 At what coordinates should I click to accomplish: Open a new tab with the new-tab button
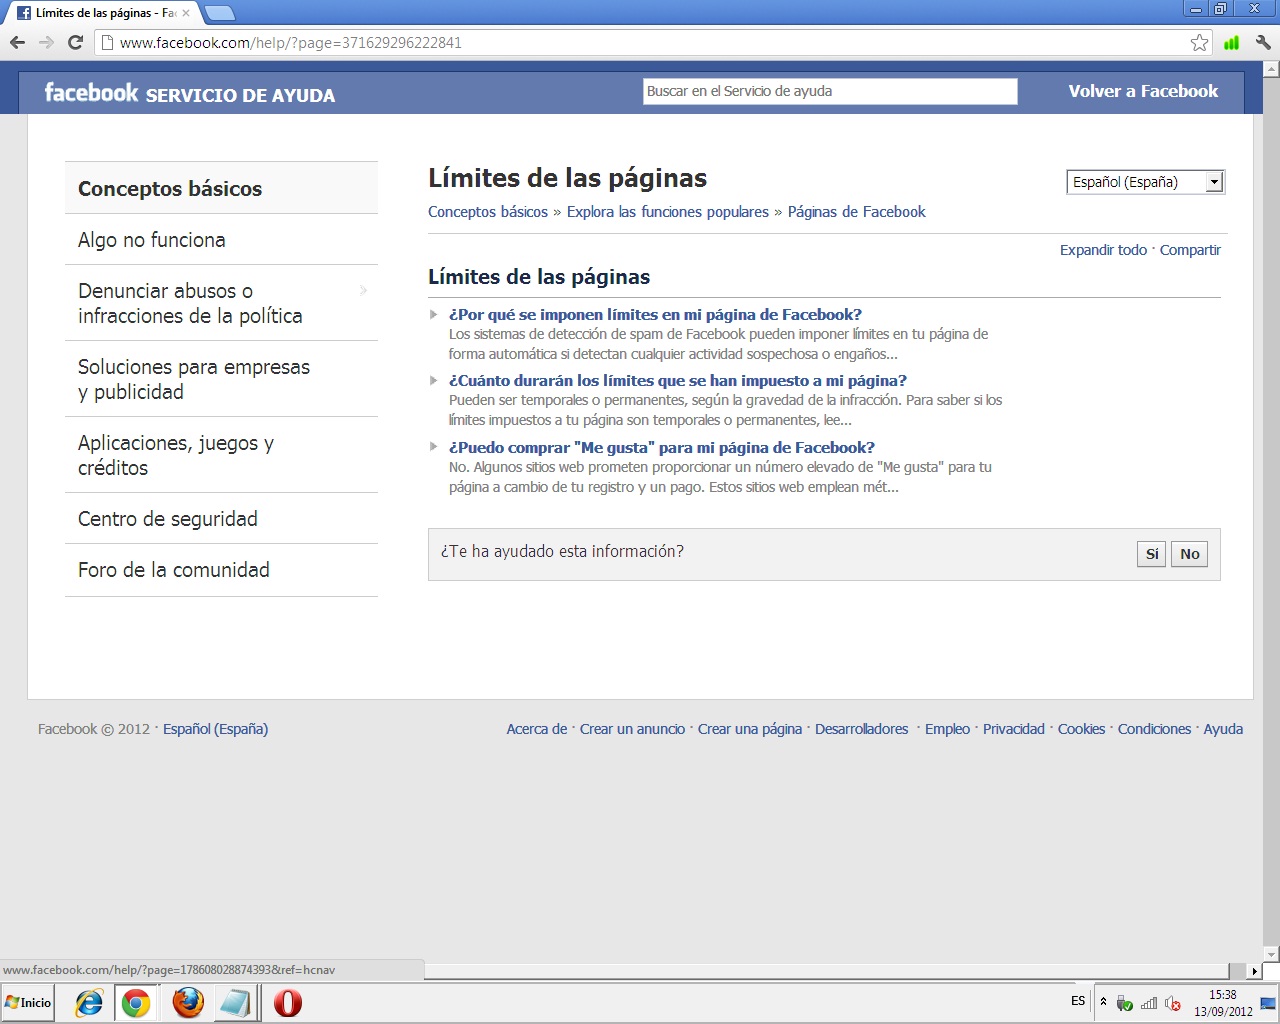click(219, 13)
